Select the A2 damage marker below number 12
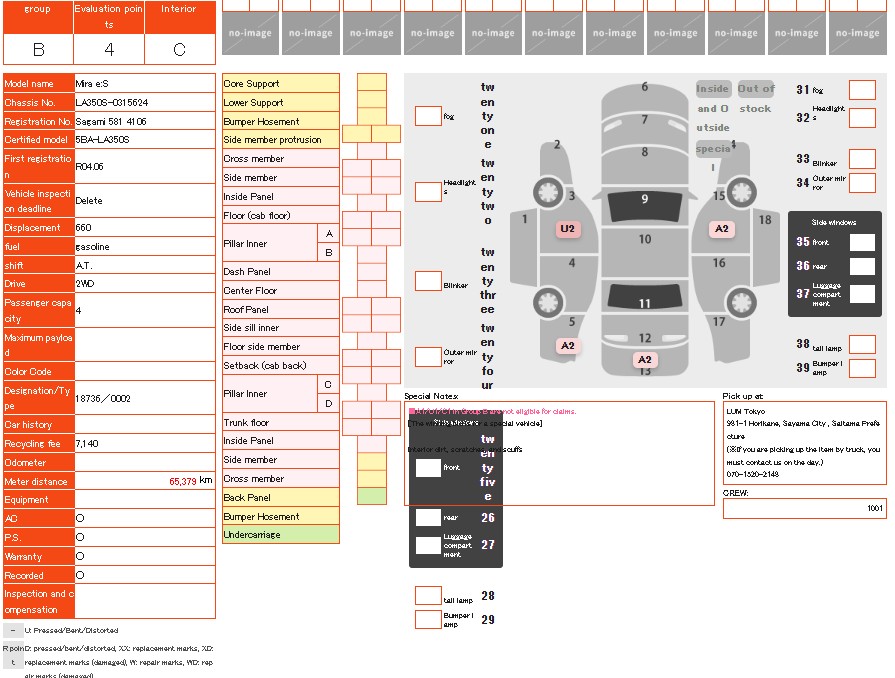 point(644,360)
